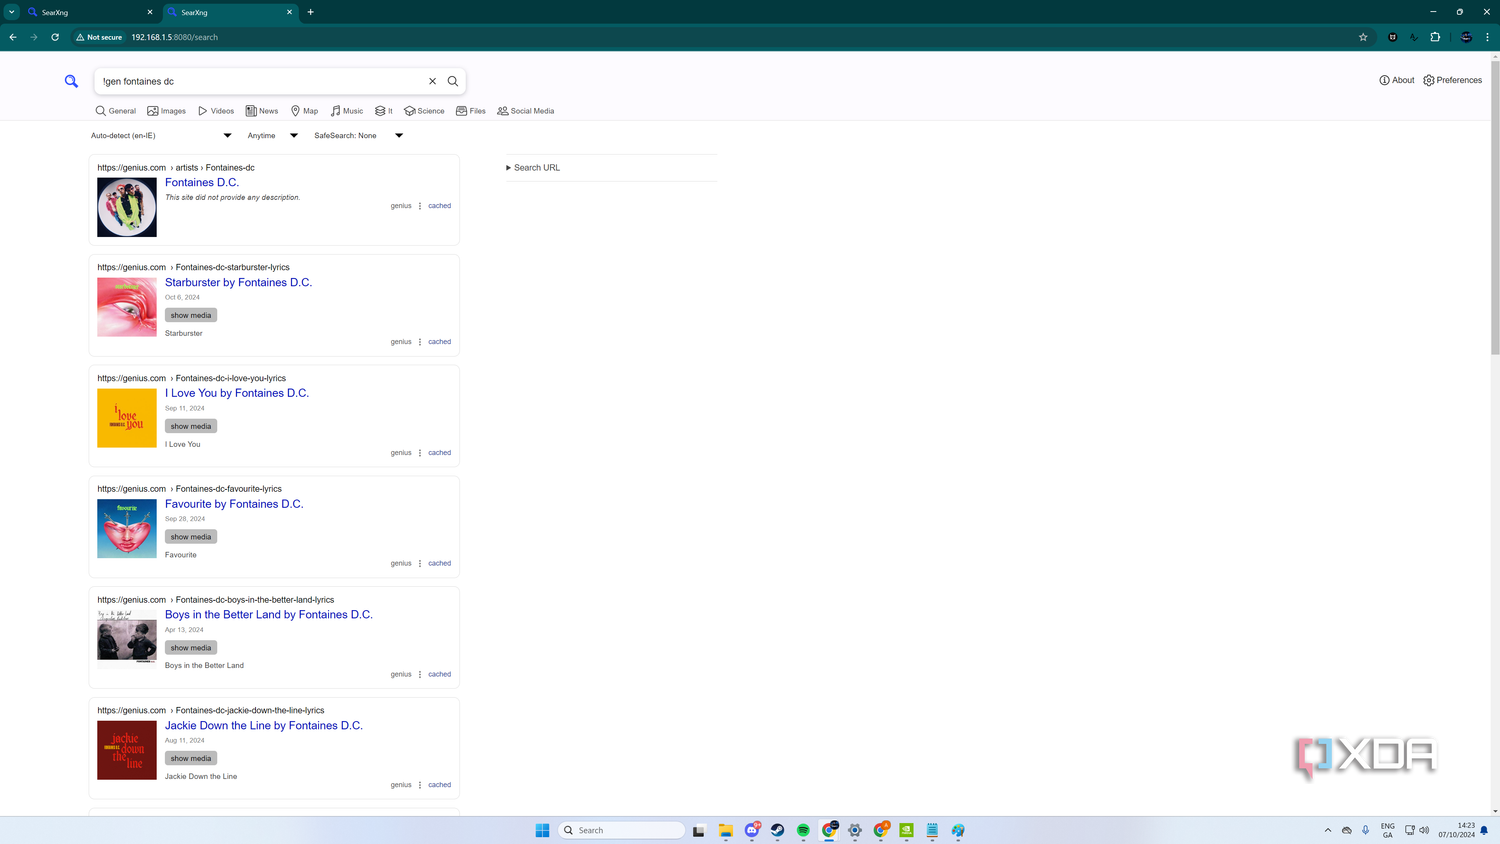Switch to the News search category

(x=262, y=111)
